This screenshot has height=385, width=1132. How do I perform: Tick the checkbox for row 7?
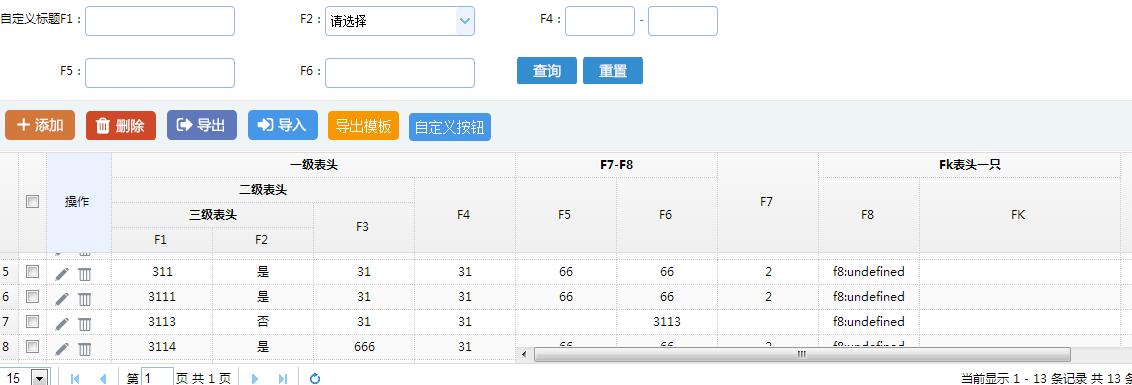32,321
